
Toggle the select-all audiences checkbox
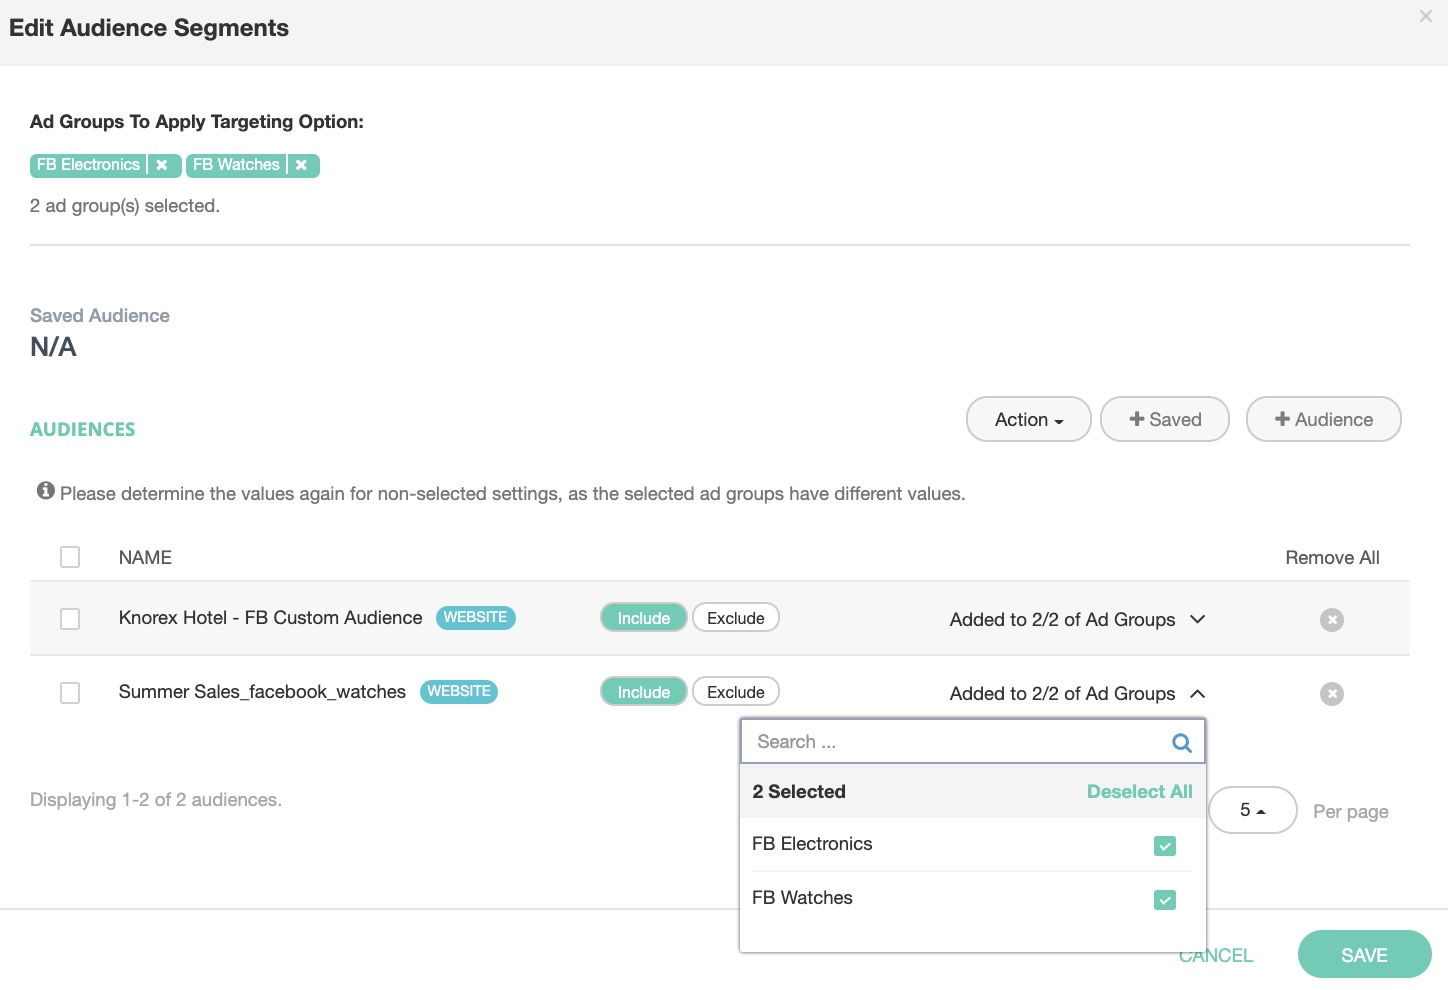[70, 557]
